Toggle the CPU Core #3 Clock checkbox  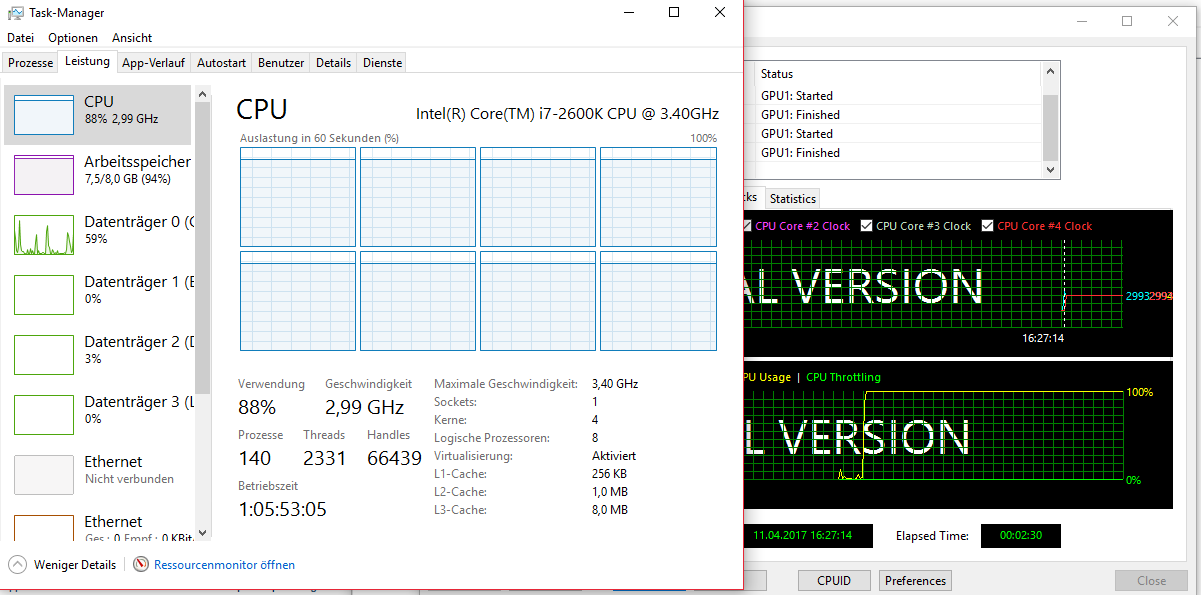pyautogui.click(x=867, y=226)
